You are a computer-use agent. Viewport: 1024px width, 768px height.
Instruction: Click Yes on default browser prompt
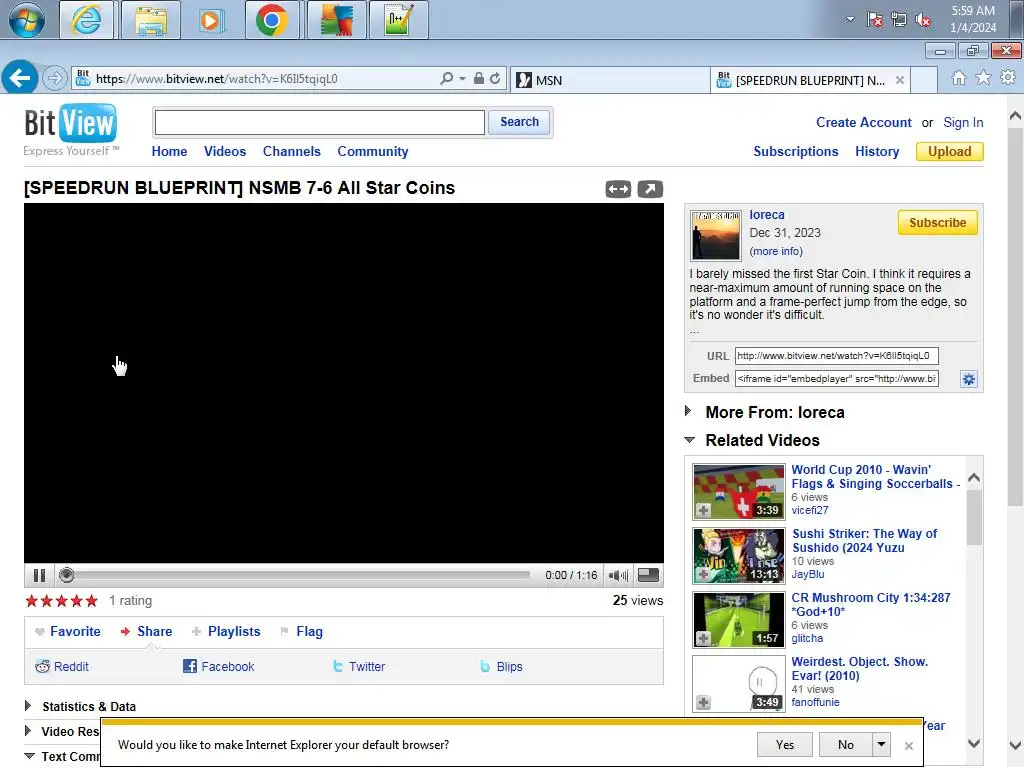click(785, 745)
